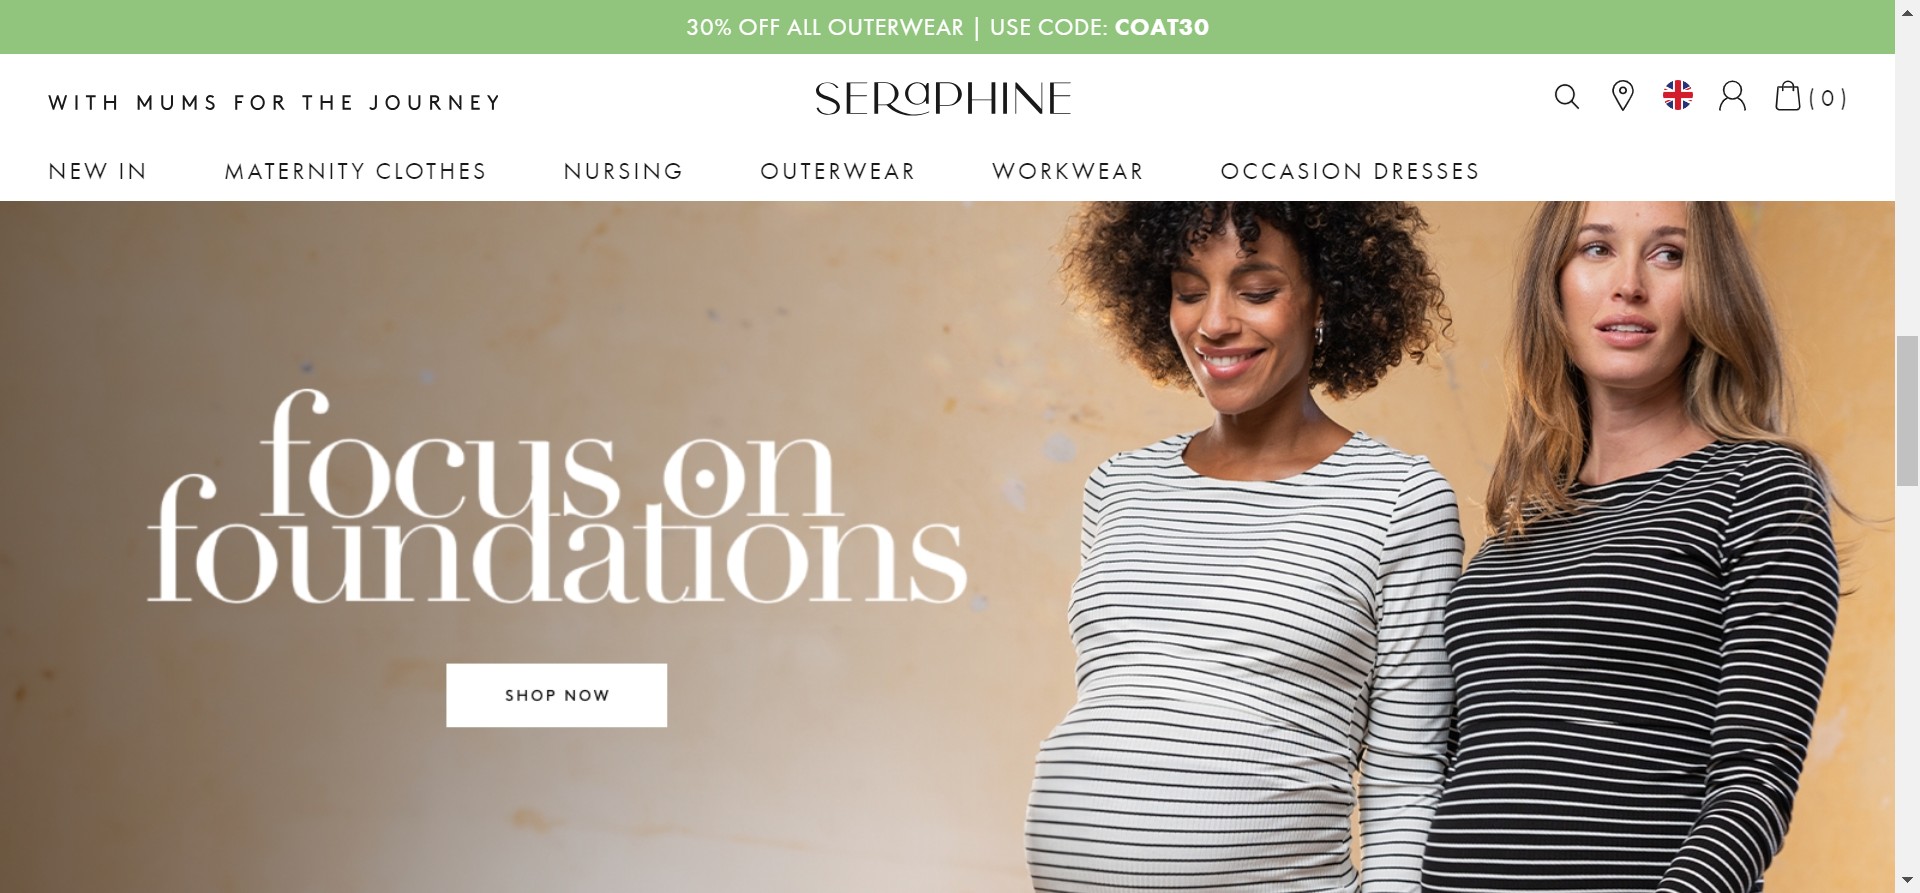Image resolution: width=1920 pixels, height=893 pixels.
Task: Click the store locator pin icon
Action: coord(1622,96)
